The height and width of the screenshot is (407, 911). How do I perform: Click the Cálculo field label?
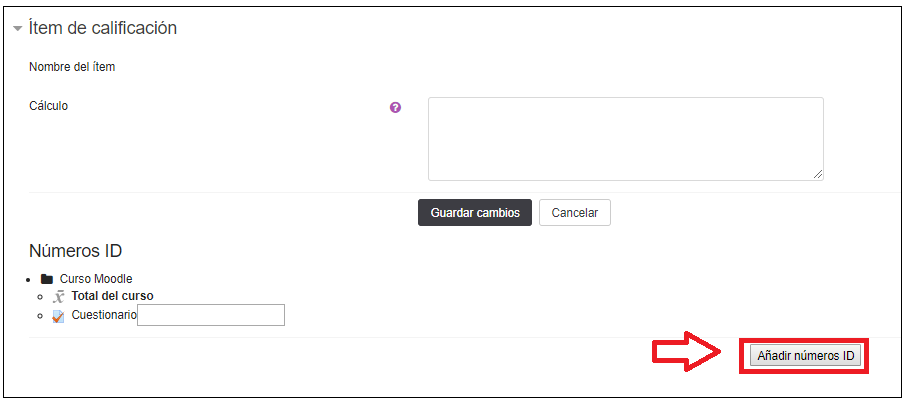(49, 105)
